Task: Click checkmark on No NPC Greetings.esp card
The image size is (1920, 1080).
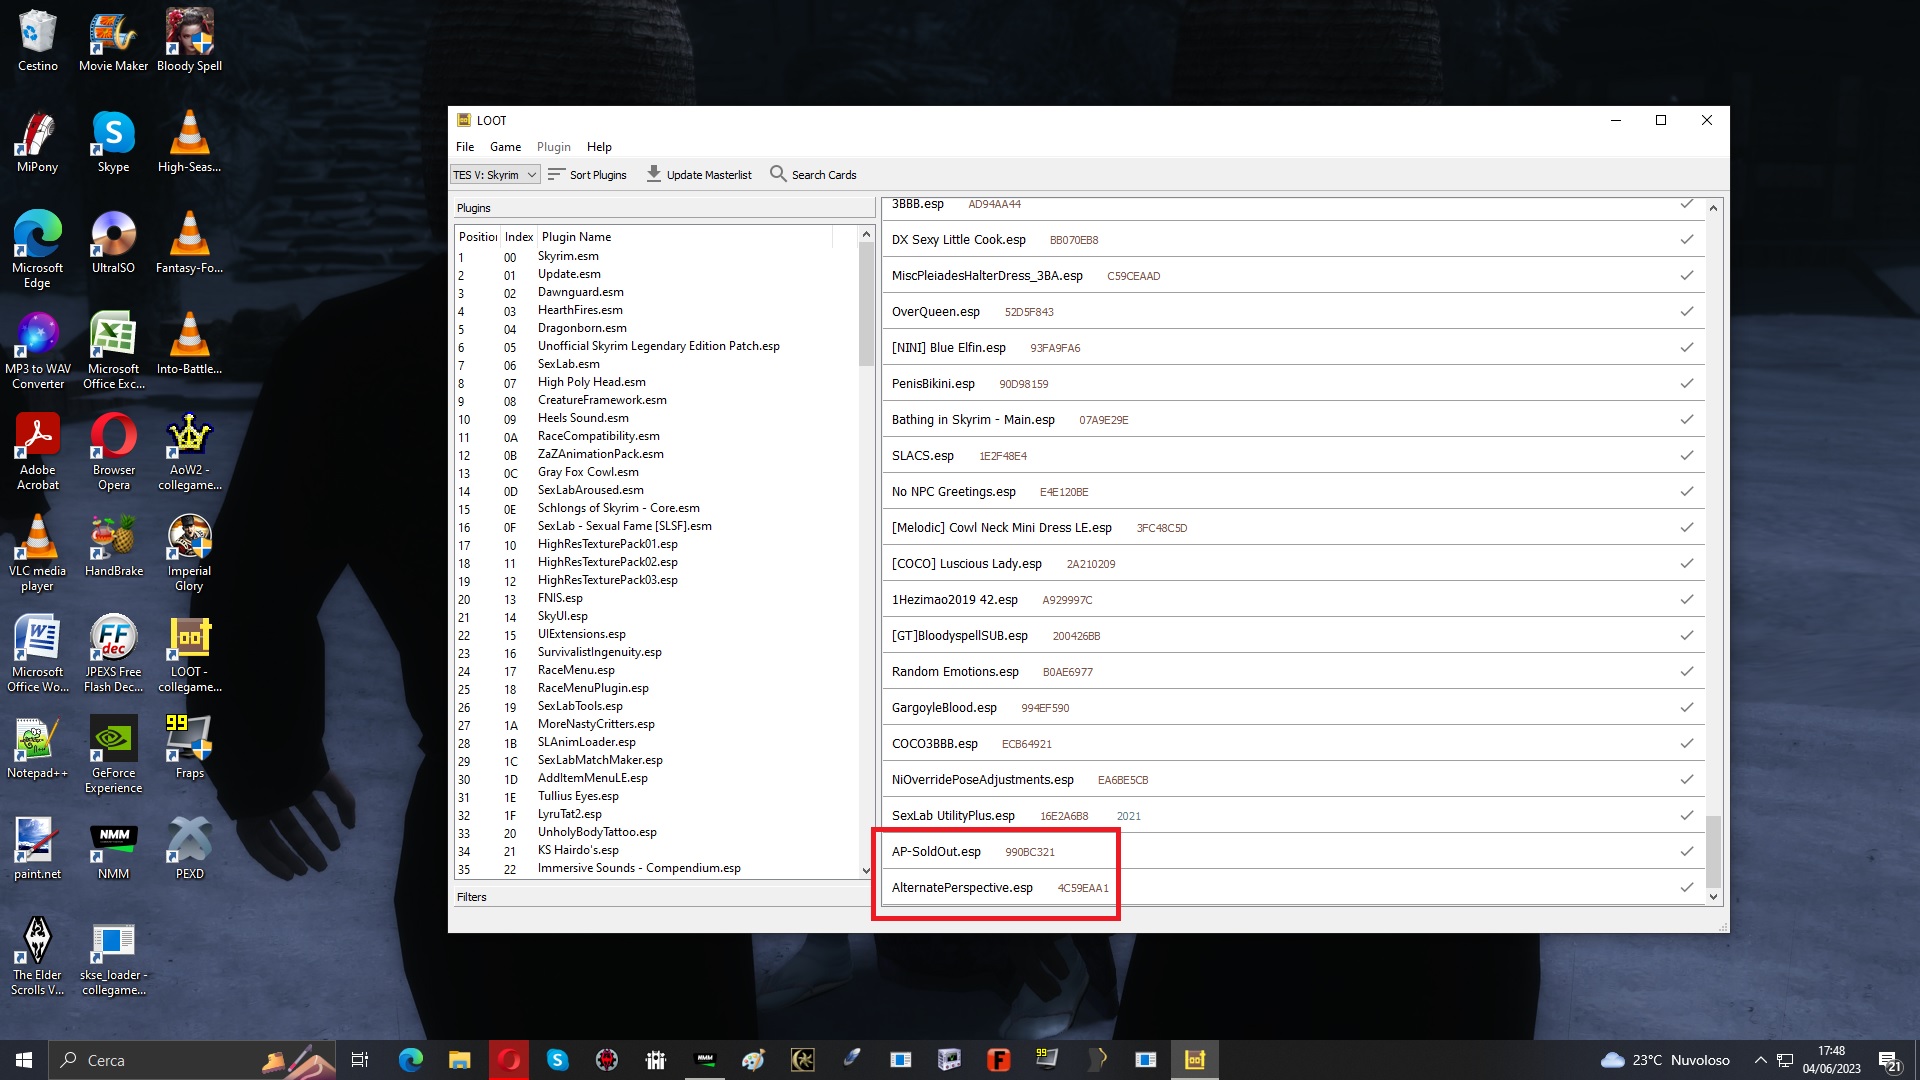Action: pos(1687,491)
